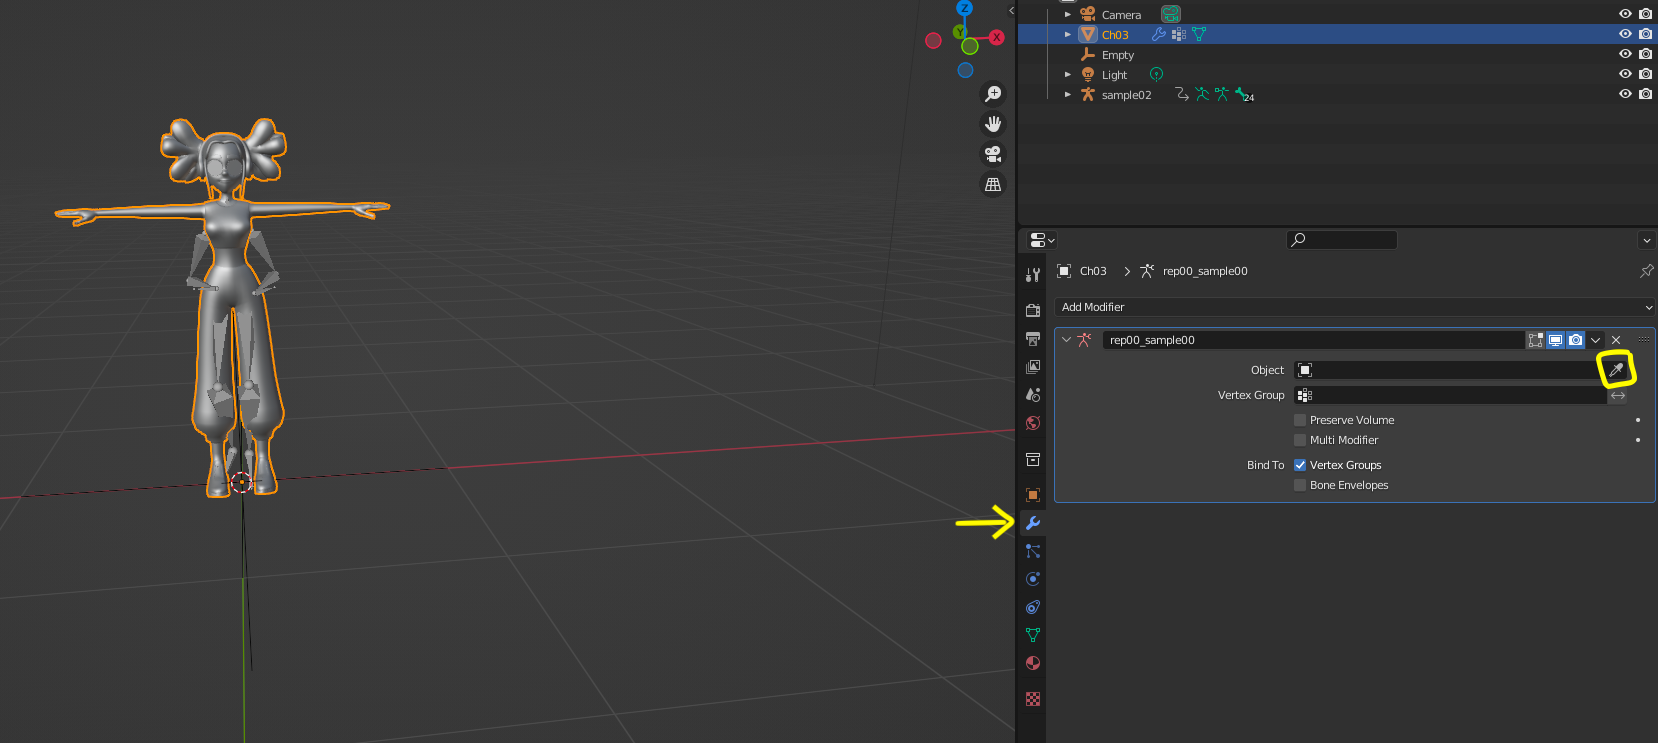Click the bone icon with 24 beside sample02

tap(1244, 94)
